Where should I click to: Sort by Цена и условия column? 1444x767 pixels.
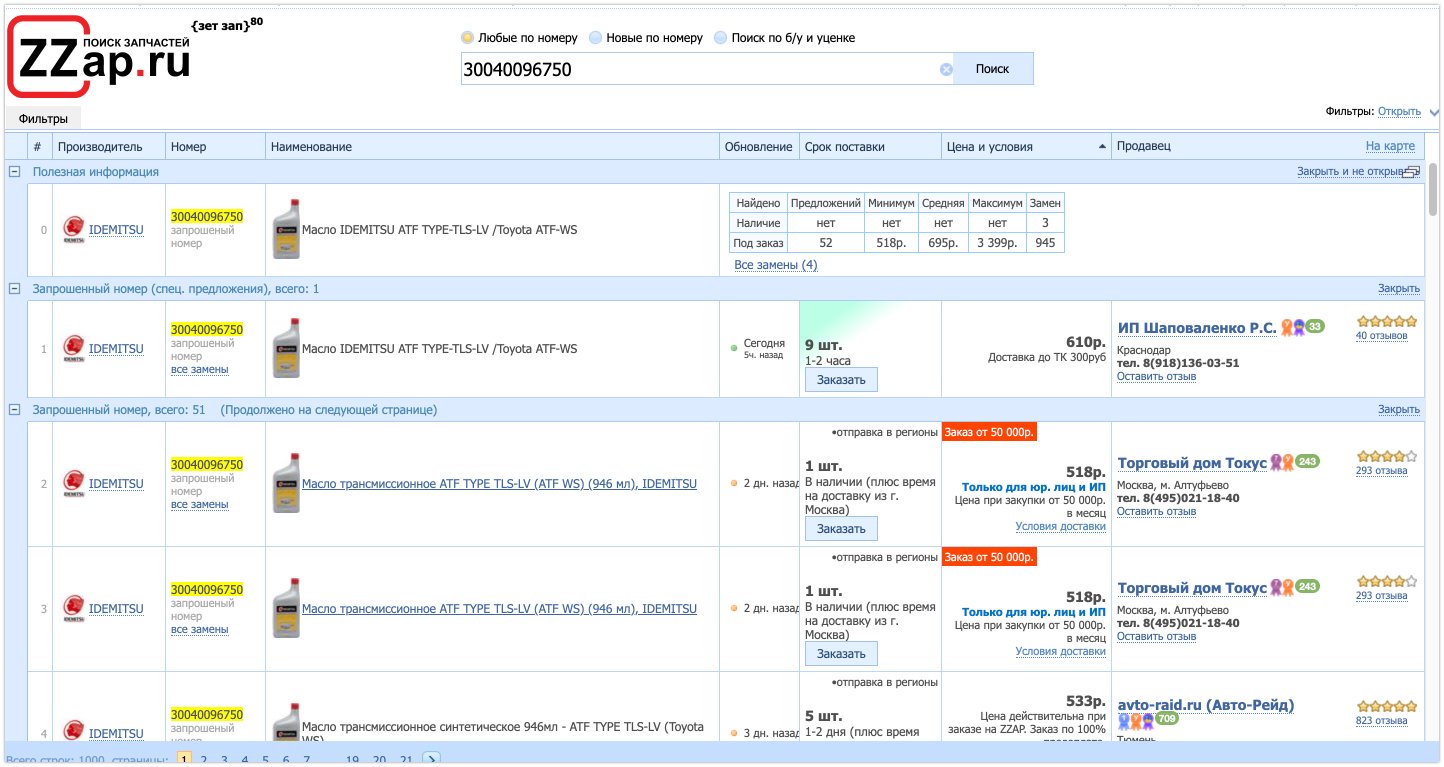1026,147
